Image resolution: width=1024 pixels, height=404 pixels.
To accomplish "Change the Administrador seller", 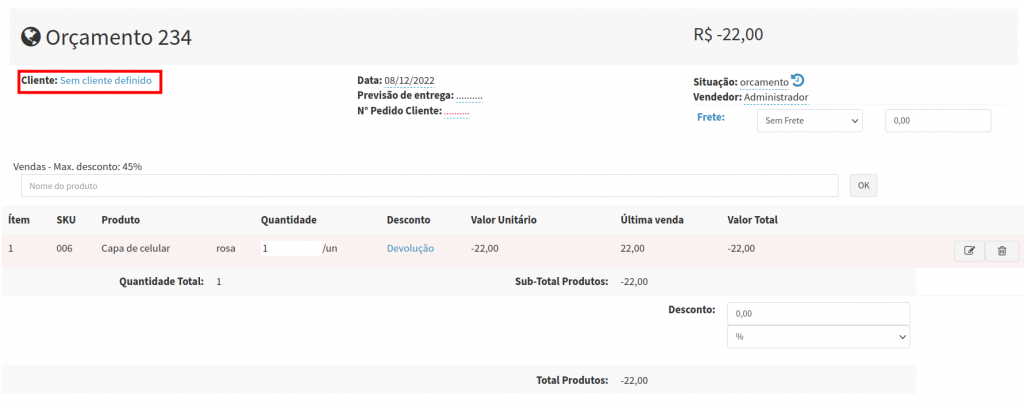I will (x=775, y=97).
